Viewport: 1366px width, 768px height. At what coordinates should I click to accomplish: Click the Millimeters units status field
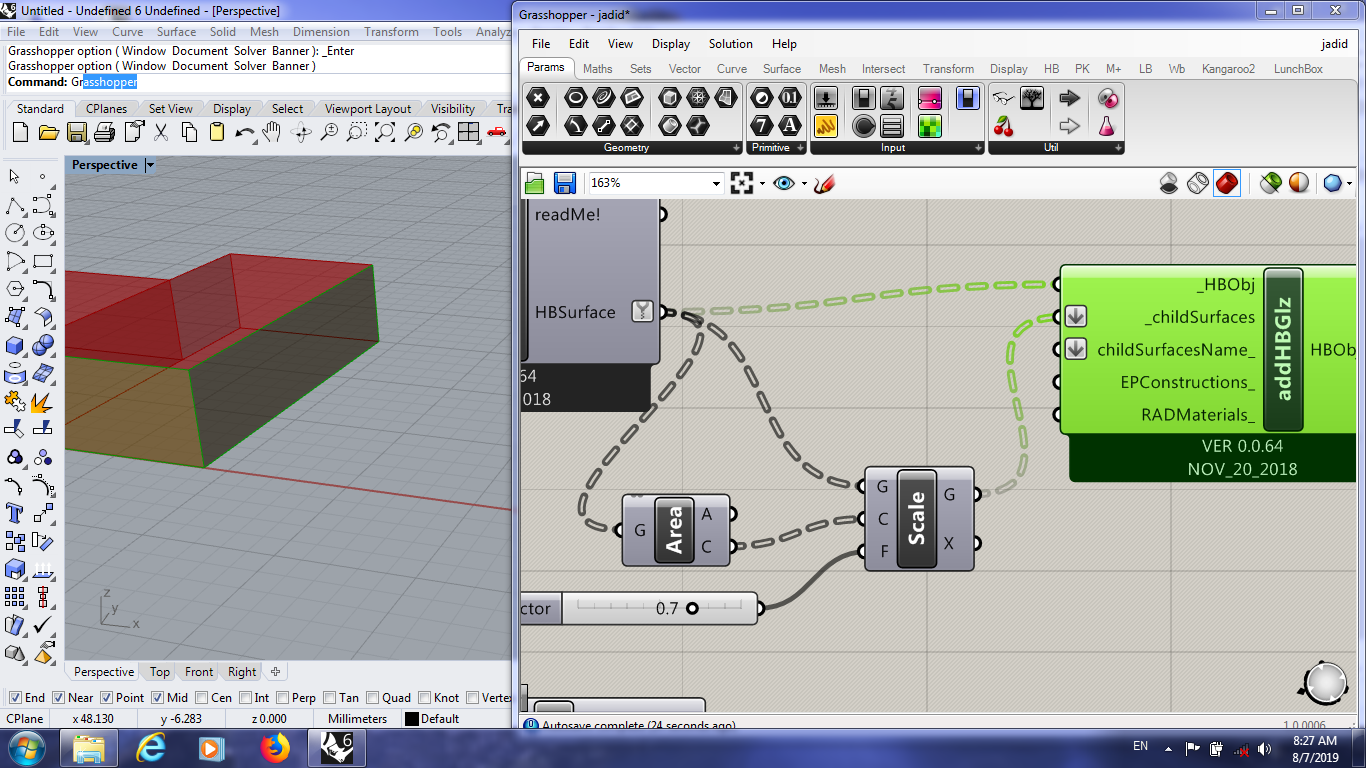tap(357, 719)
